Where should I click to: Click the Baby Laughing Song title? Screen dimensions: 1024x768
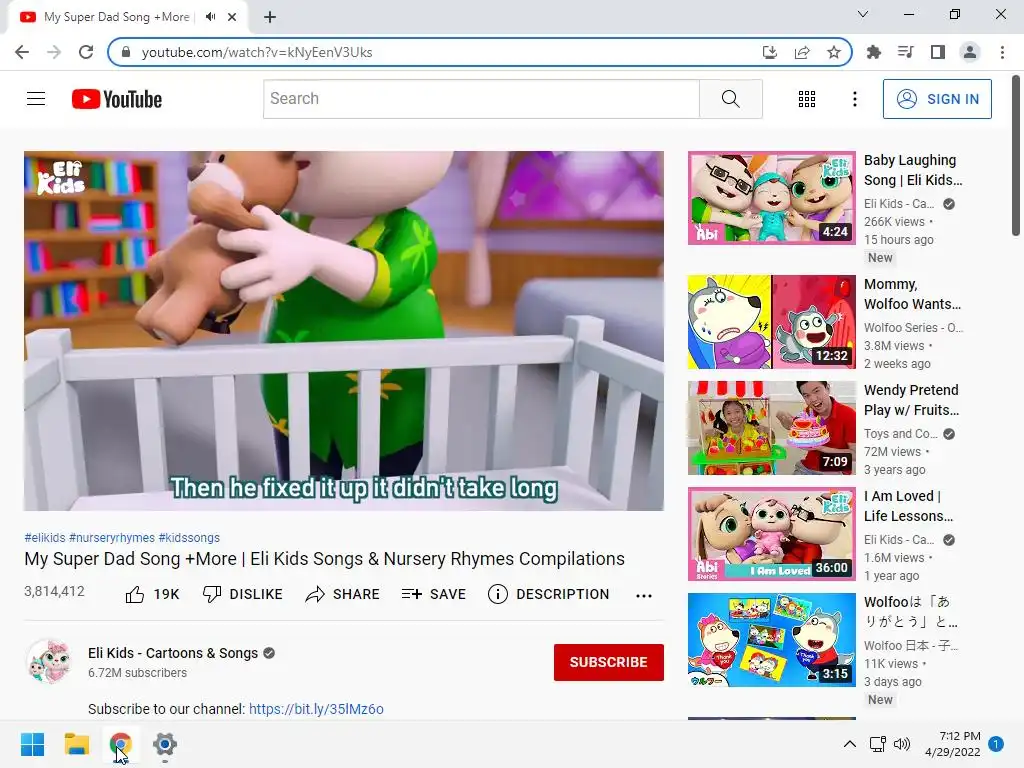tap(913, 170)
